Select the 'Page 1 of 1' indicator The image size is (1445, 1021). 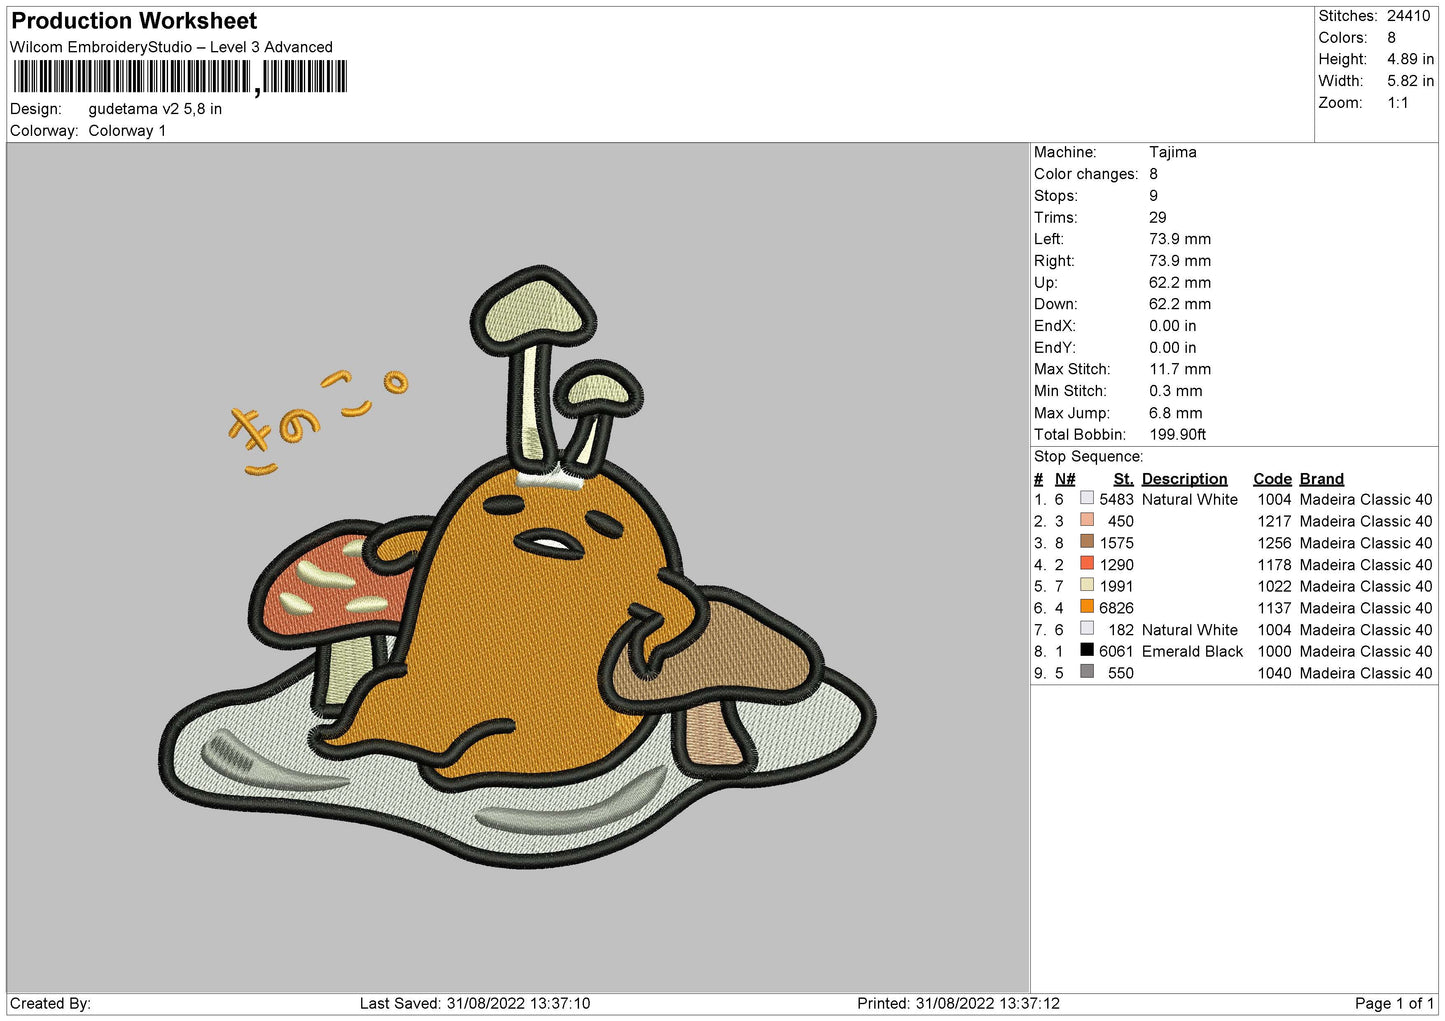[x=1394, y=1004]
